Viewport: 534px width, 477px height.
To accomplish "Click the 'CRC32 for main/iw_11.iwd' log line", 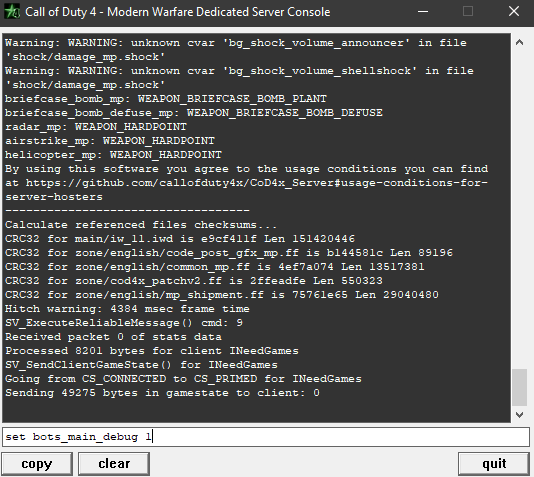I will point(180,239).
